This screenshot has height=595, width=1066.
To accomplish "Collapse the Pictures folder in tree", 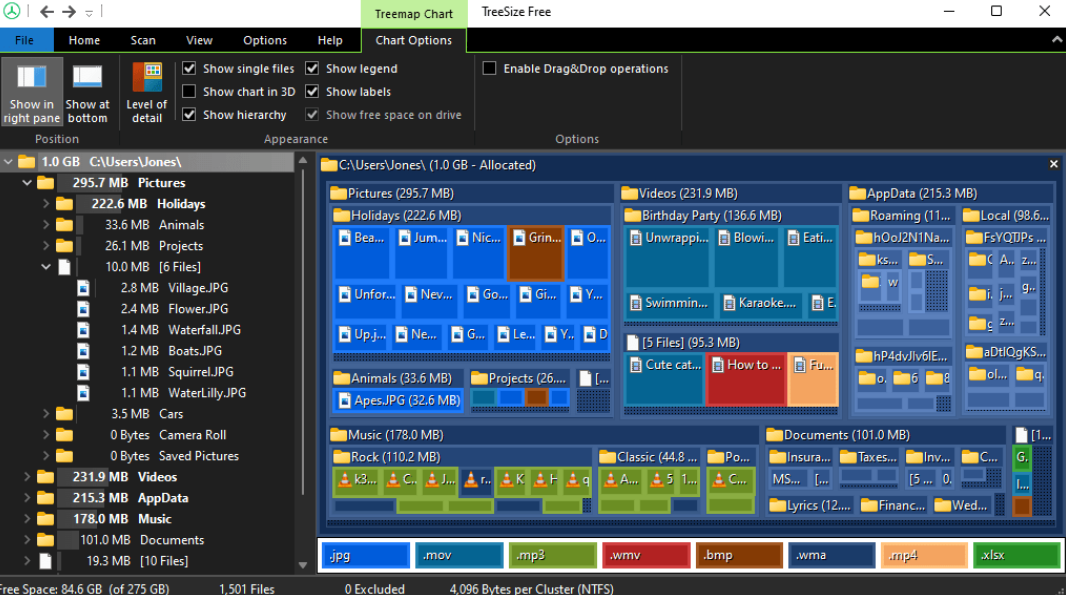I will 27,183.
